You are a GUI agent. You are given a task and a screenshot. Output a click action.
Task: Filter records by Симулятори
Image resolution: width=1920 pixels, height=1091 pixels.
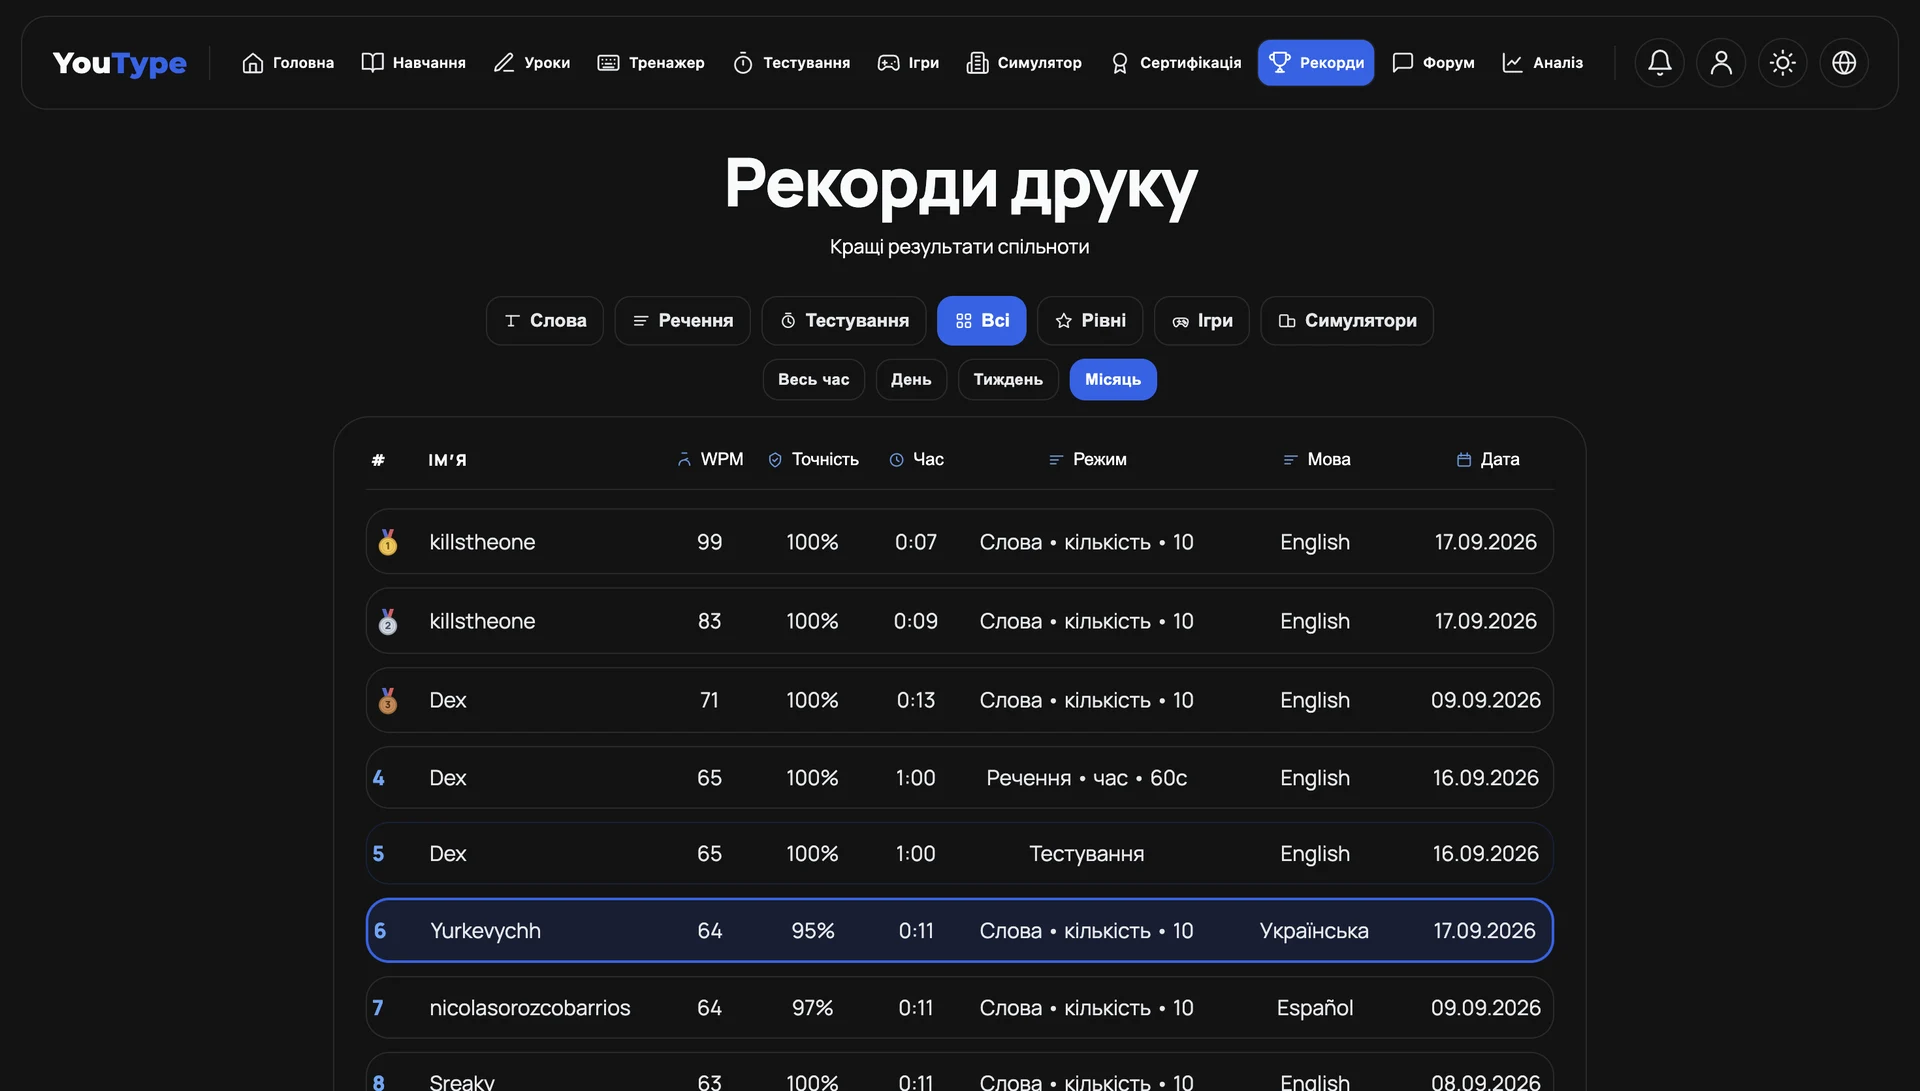(1347, 321)
